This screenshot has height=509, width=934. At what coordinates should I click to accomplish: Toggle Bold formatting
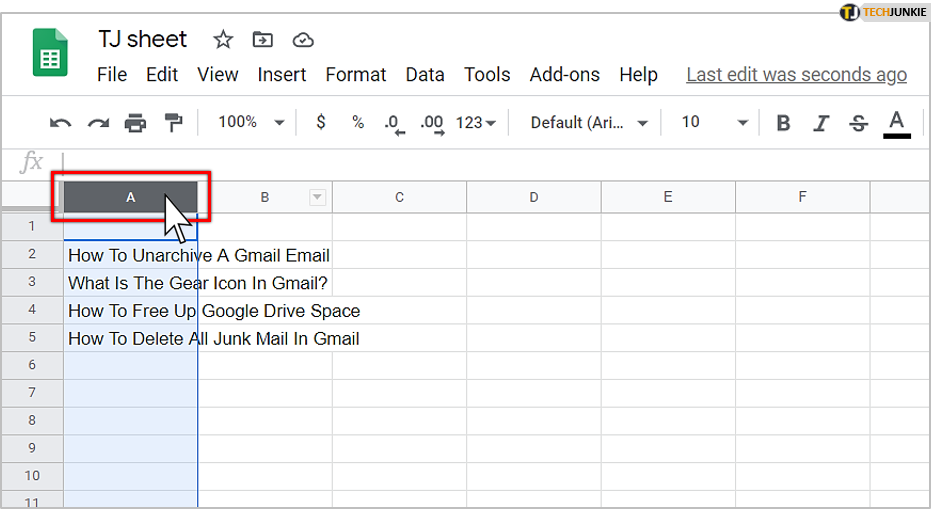pos(783,123)
